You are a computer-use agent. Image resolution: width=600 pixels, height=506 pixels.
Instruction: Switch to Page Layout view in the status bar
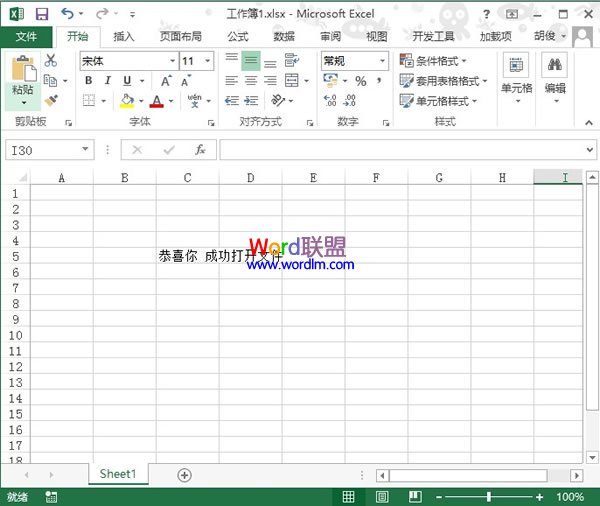[382, 497]
